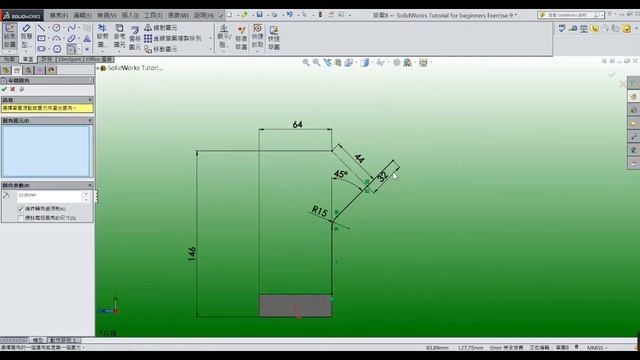
Task: Click the Quick Snaps icon
Action: [x=258, y=28]
